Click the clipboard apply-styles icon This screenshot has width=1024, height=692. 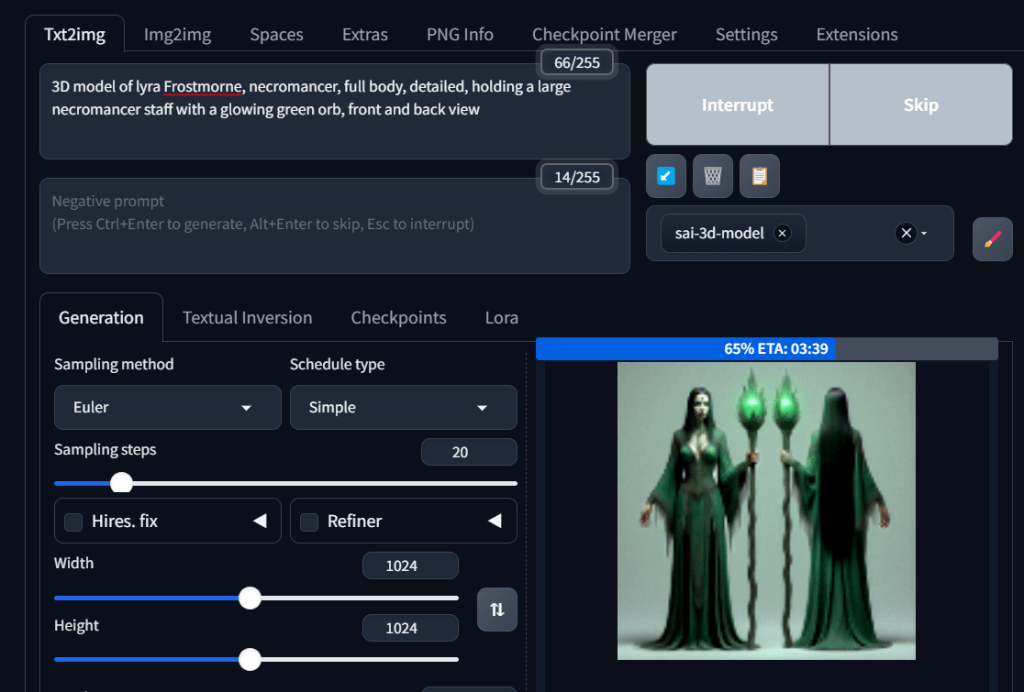pyautogui.click(x=759, y=176)
